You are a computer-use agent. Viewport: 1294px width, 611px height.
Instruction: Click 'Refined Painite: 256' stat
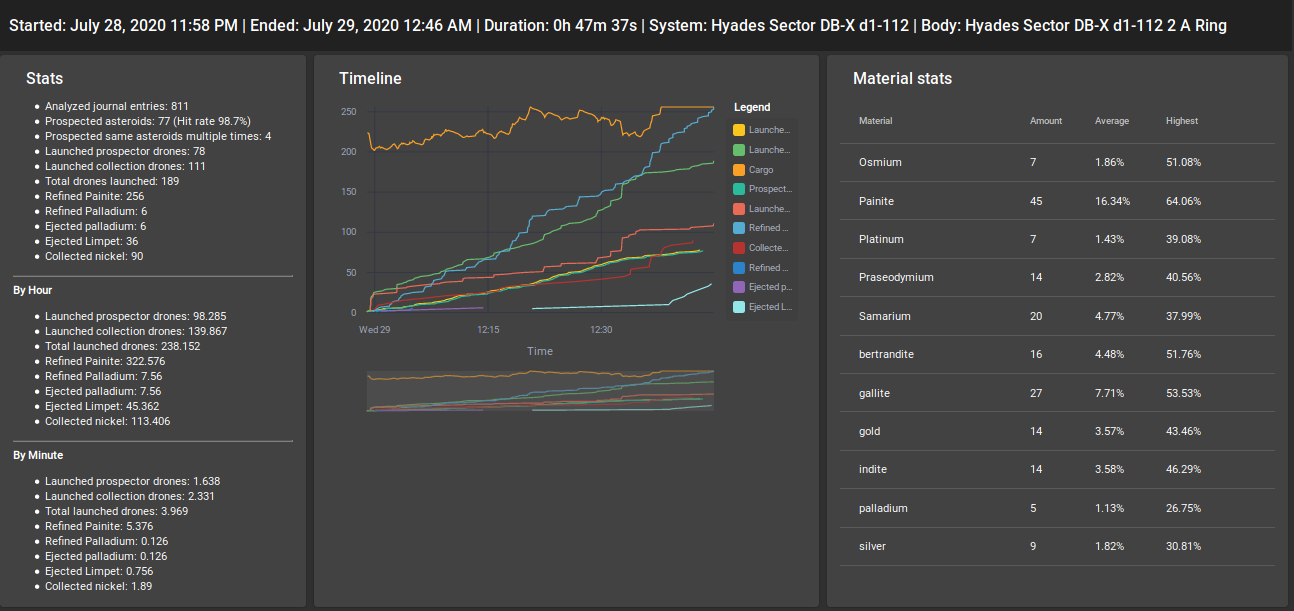pos(95,196)
